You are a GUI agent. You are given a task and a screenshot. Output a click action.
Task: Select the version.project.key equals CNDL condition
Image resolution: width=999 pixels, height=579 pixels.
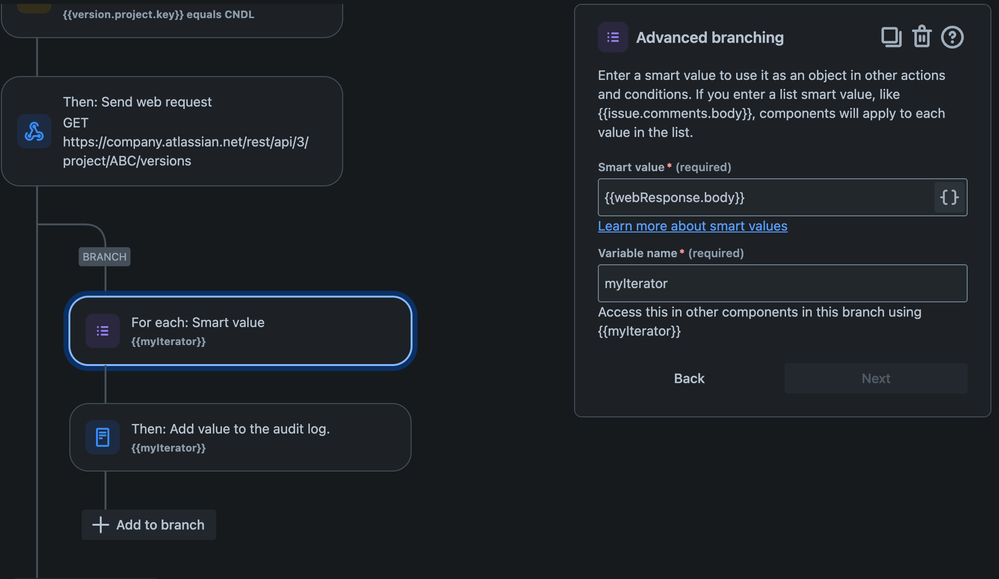point(170,15)
